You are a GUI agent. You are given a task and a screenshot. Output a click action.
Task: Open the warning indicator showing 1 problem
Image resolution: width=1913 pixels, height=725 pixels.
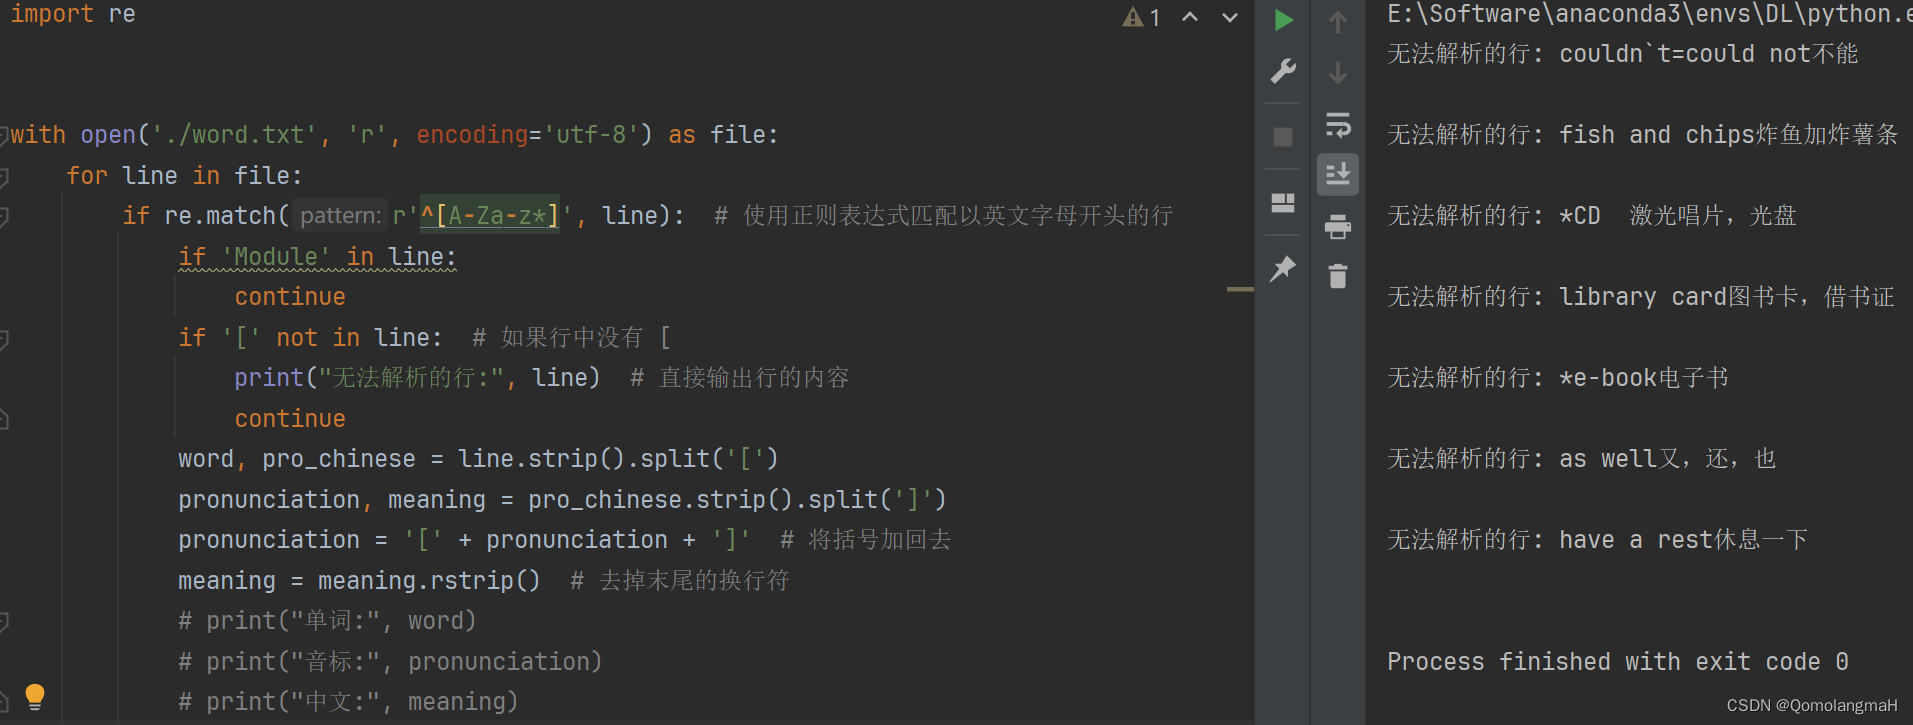coord(1141,17)
